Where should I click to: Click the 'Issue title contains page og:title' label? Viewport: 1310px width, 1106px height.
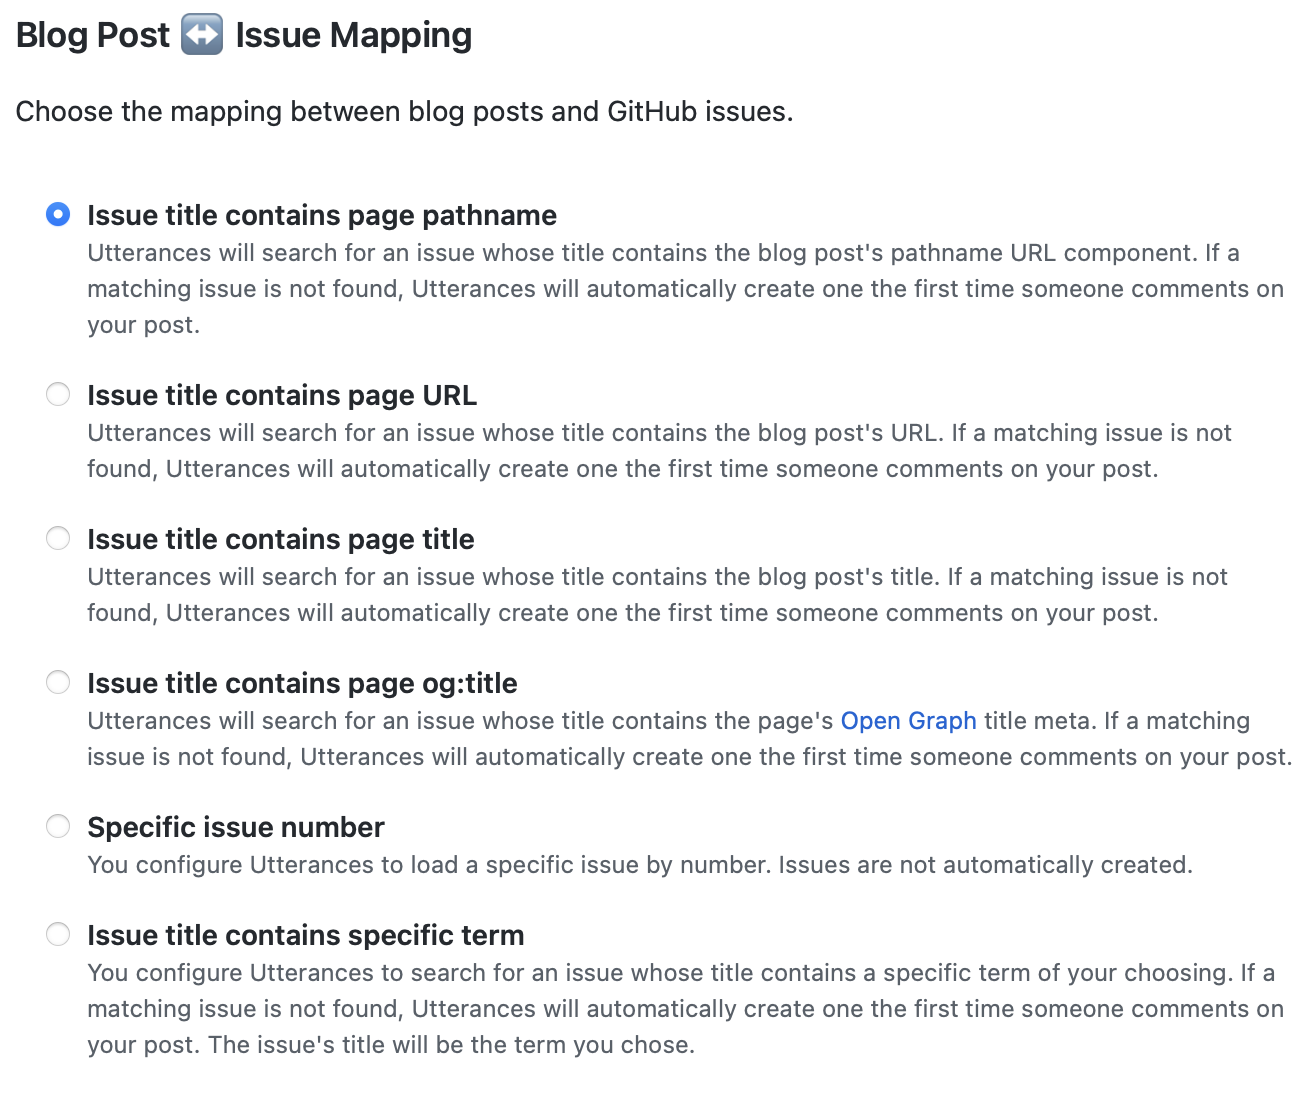point(302,683)
